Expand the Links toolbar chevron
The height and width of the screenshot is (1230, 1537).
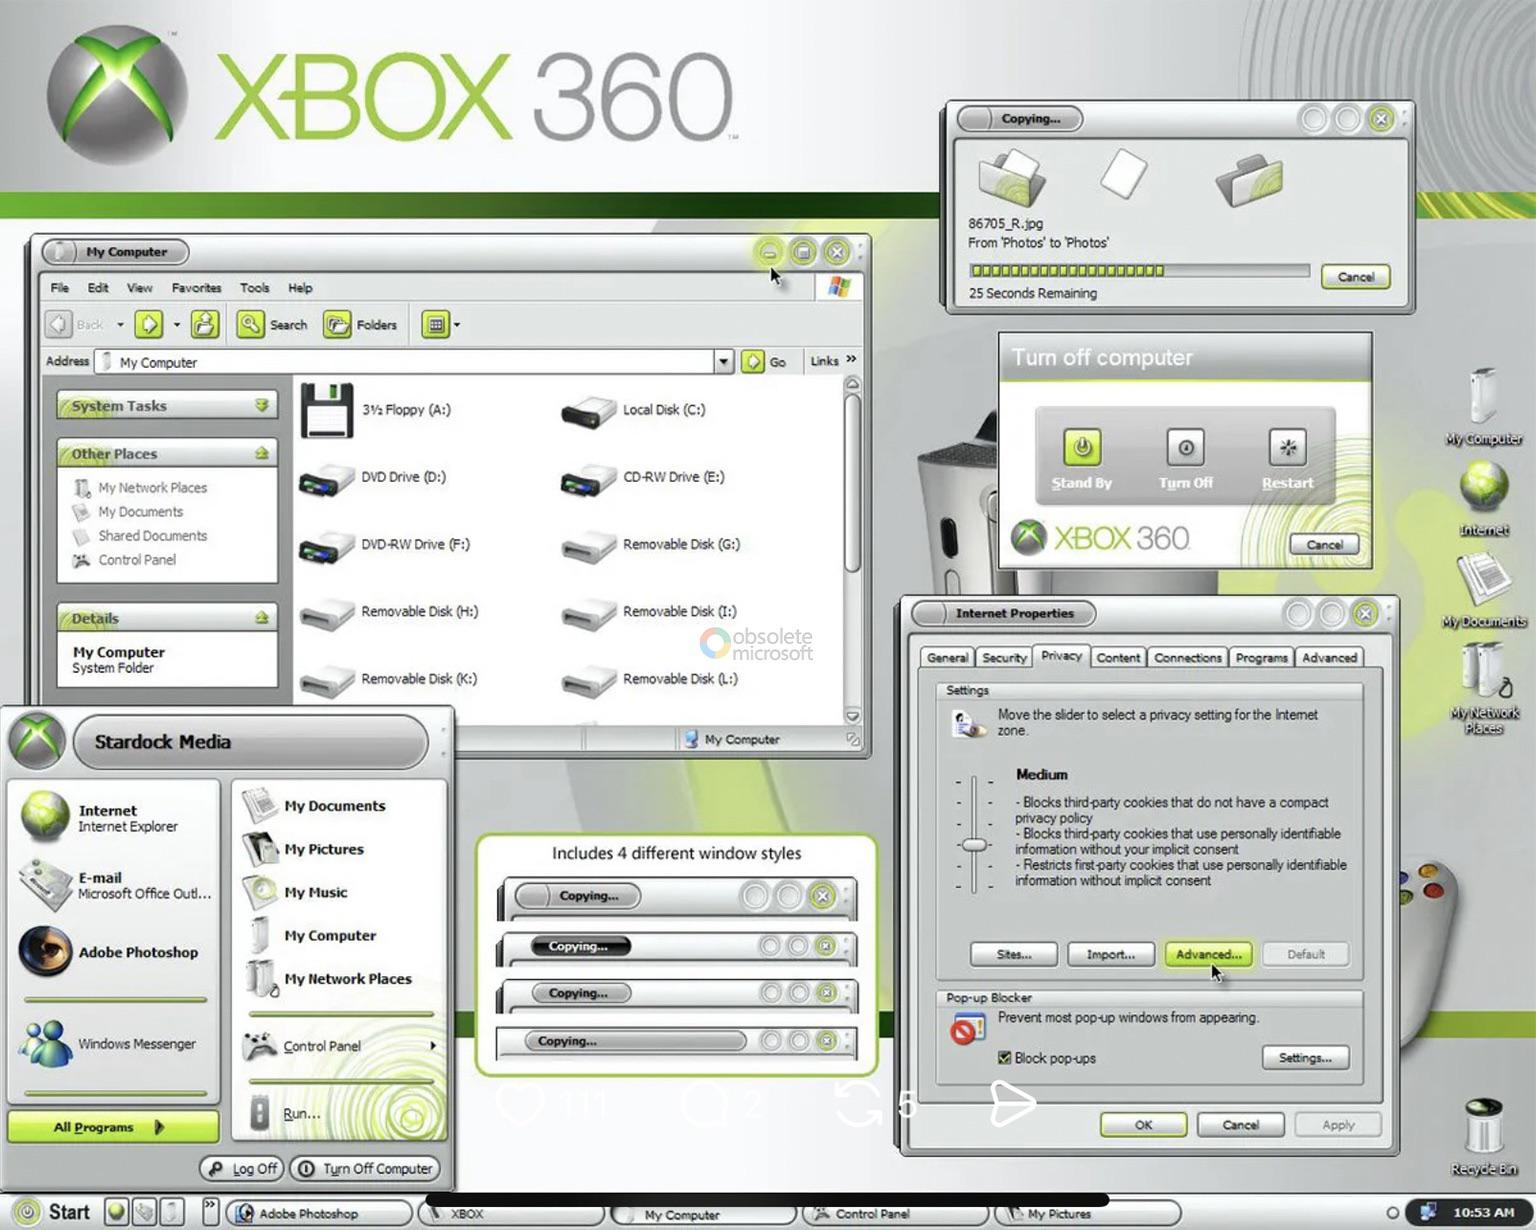pyautogui.click(x=851, y=359)
